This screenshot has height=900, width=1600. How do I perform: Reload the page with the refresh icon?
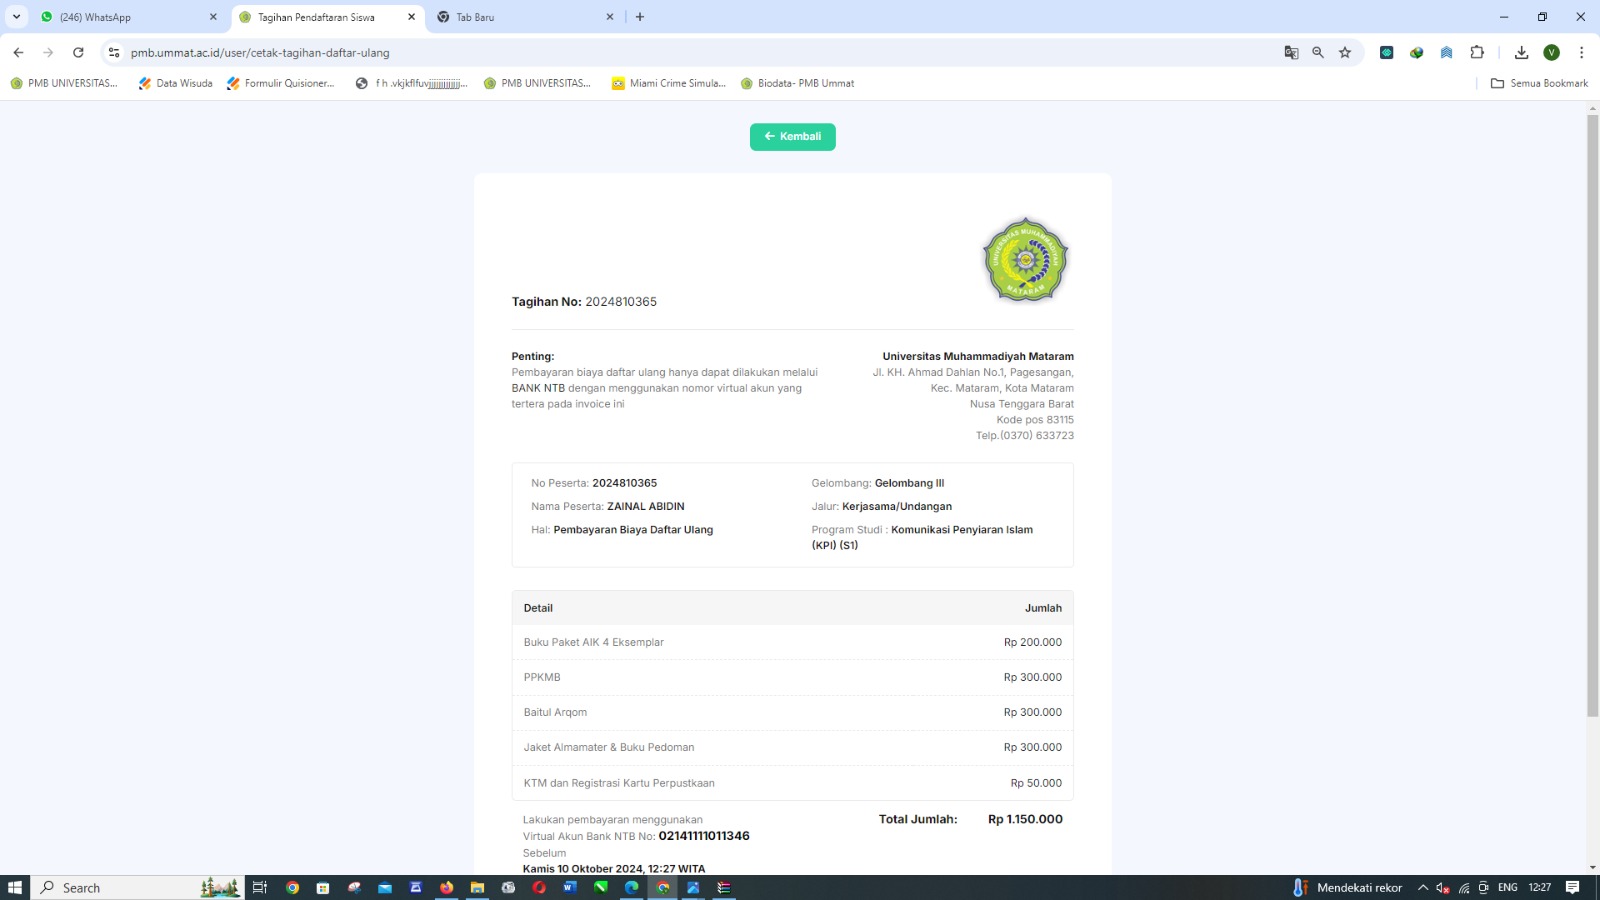(78, 53)
